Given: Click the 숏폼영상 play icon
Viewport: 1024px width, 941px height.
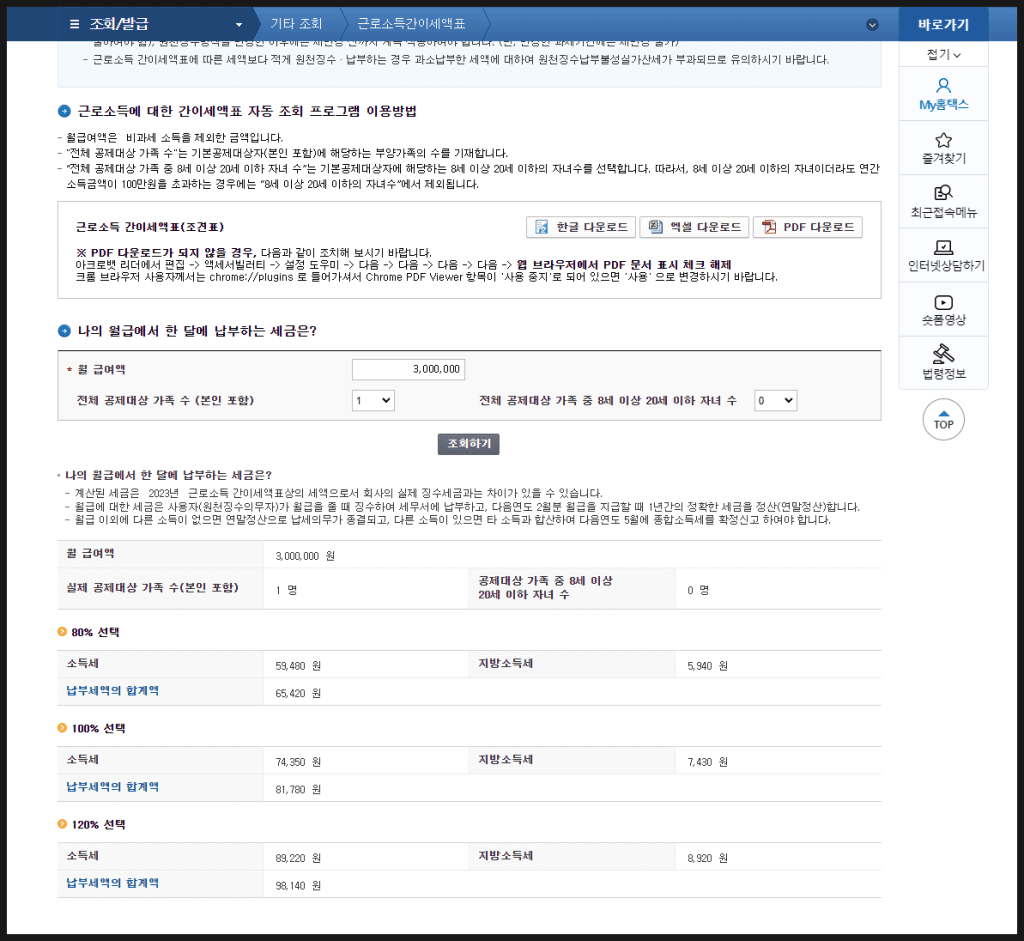Looking at the screenshot, I should 943,302.
